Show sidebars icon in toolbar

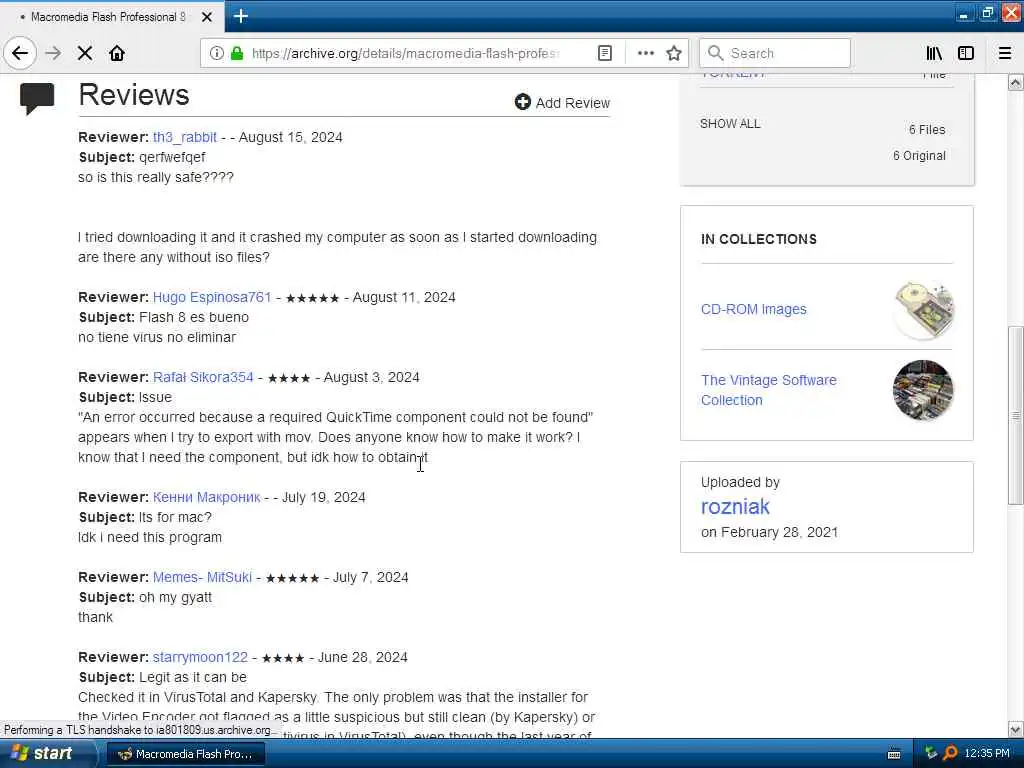(x=966, y=53)
